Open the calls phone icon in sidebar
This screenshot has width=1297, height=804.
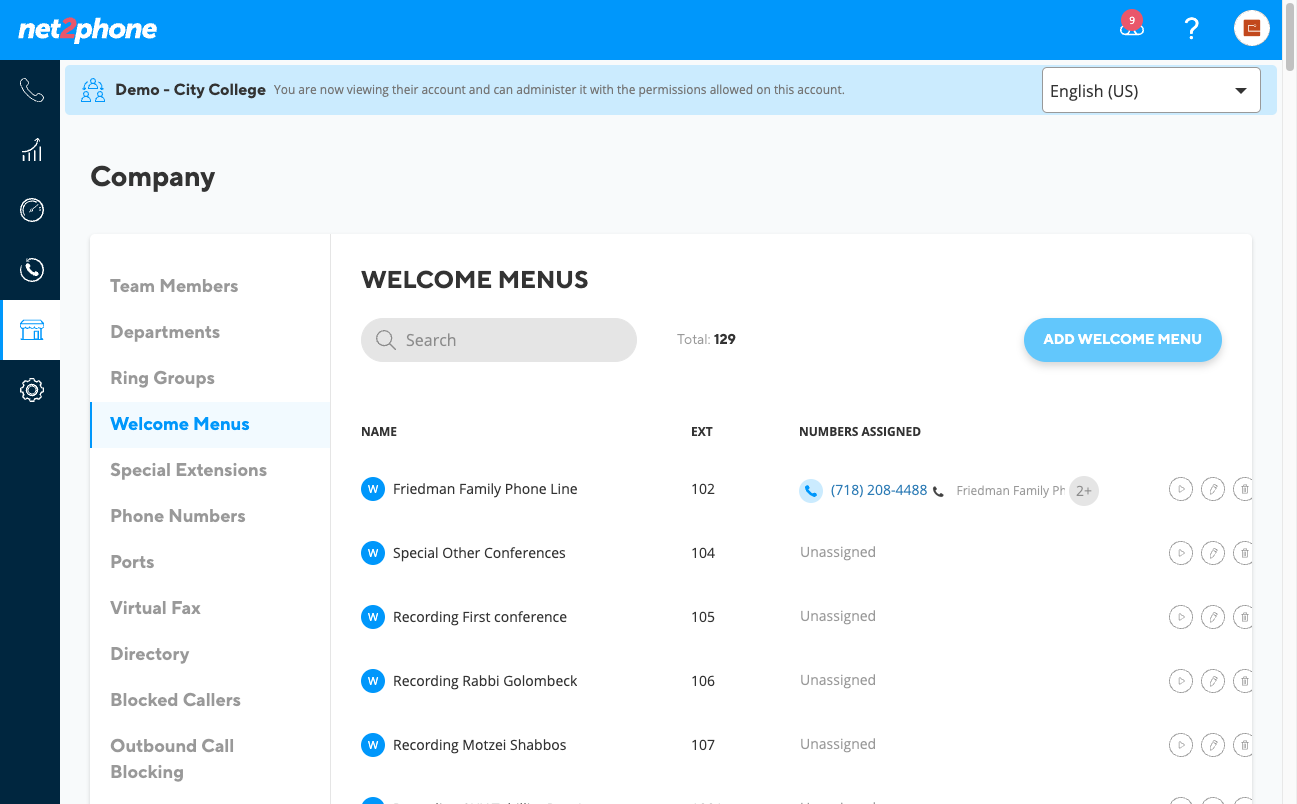31,91
